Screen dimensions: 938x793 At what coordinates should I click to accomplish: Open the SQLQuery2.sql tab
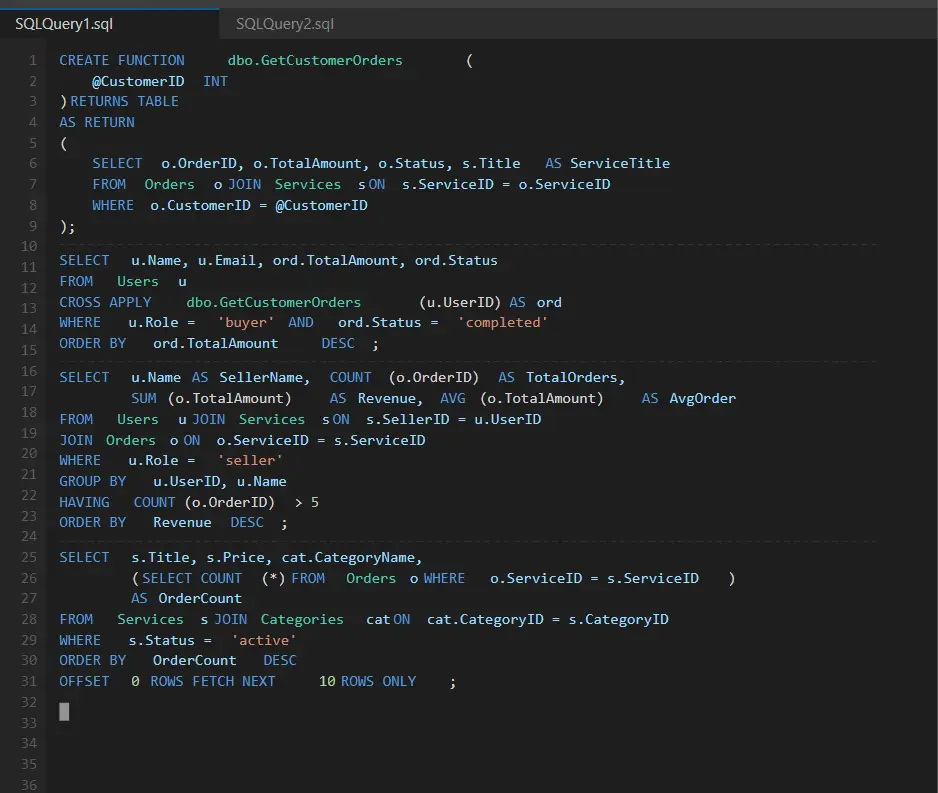tap(285, 24)
